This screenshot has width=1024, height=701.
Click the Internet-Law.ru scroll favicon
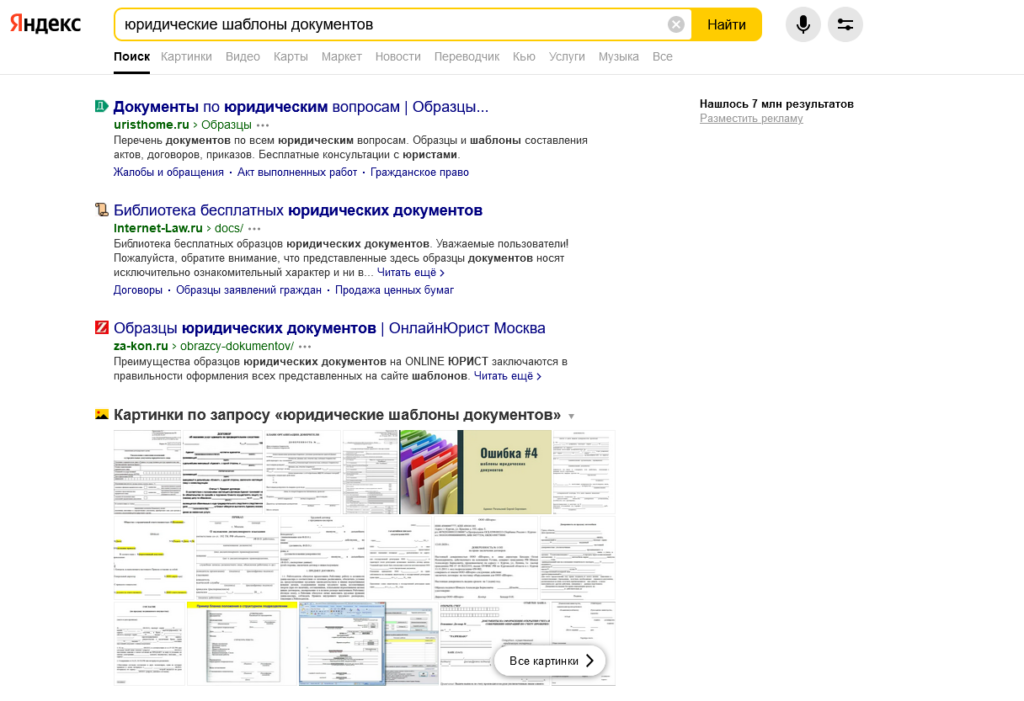point(101,210)
